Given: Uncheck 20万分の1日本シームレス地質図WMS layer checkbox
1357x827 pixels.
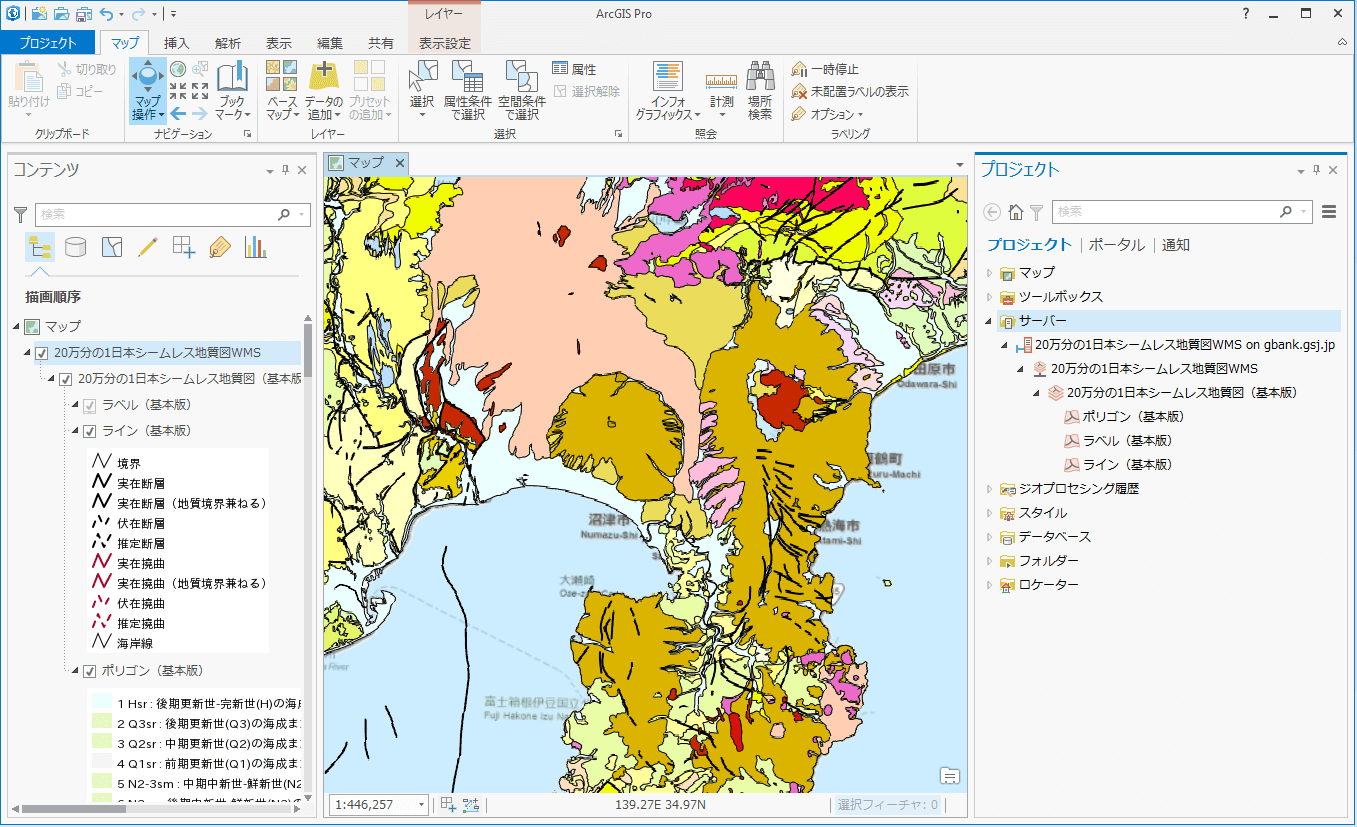Looking at the screenshot, I should [42, 353].
